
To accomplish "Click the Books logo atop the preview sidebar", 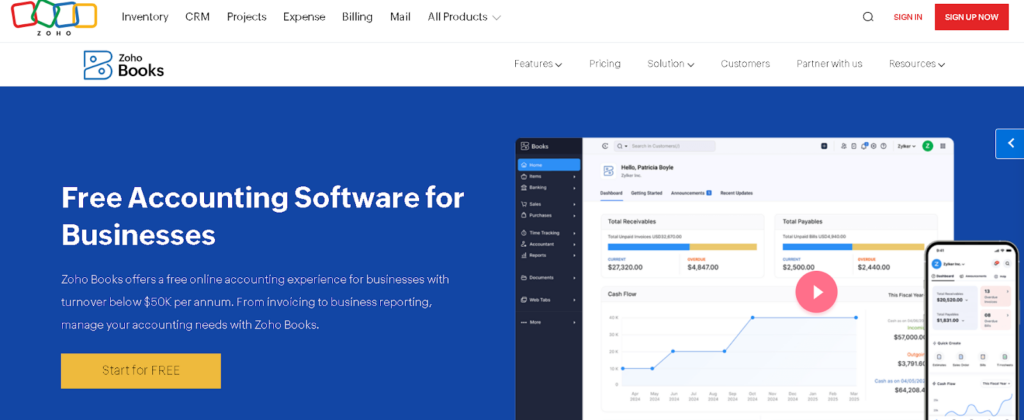I will coord(535,146).
